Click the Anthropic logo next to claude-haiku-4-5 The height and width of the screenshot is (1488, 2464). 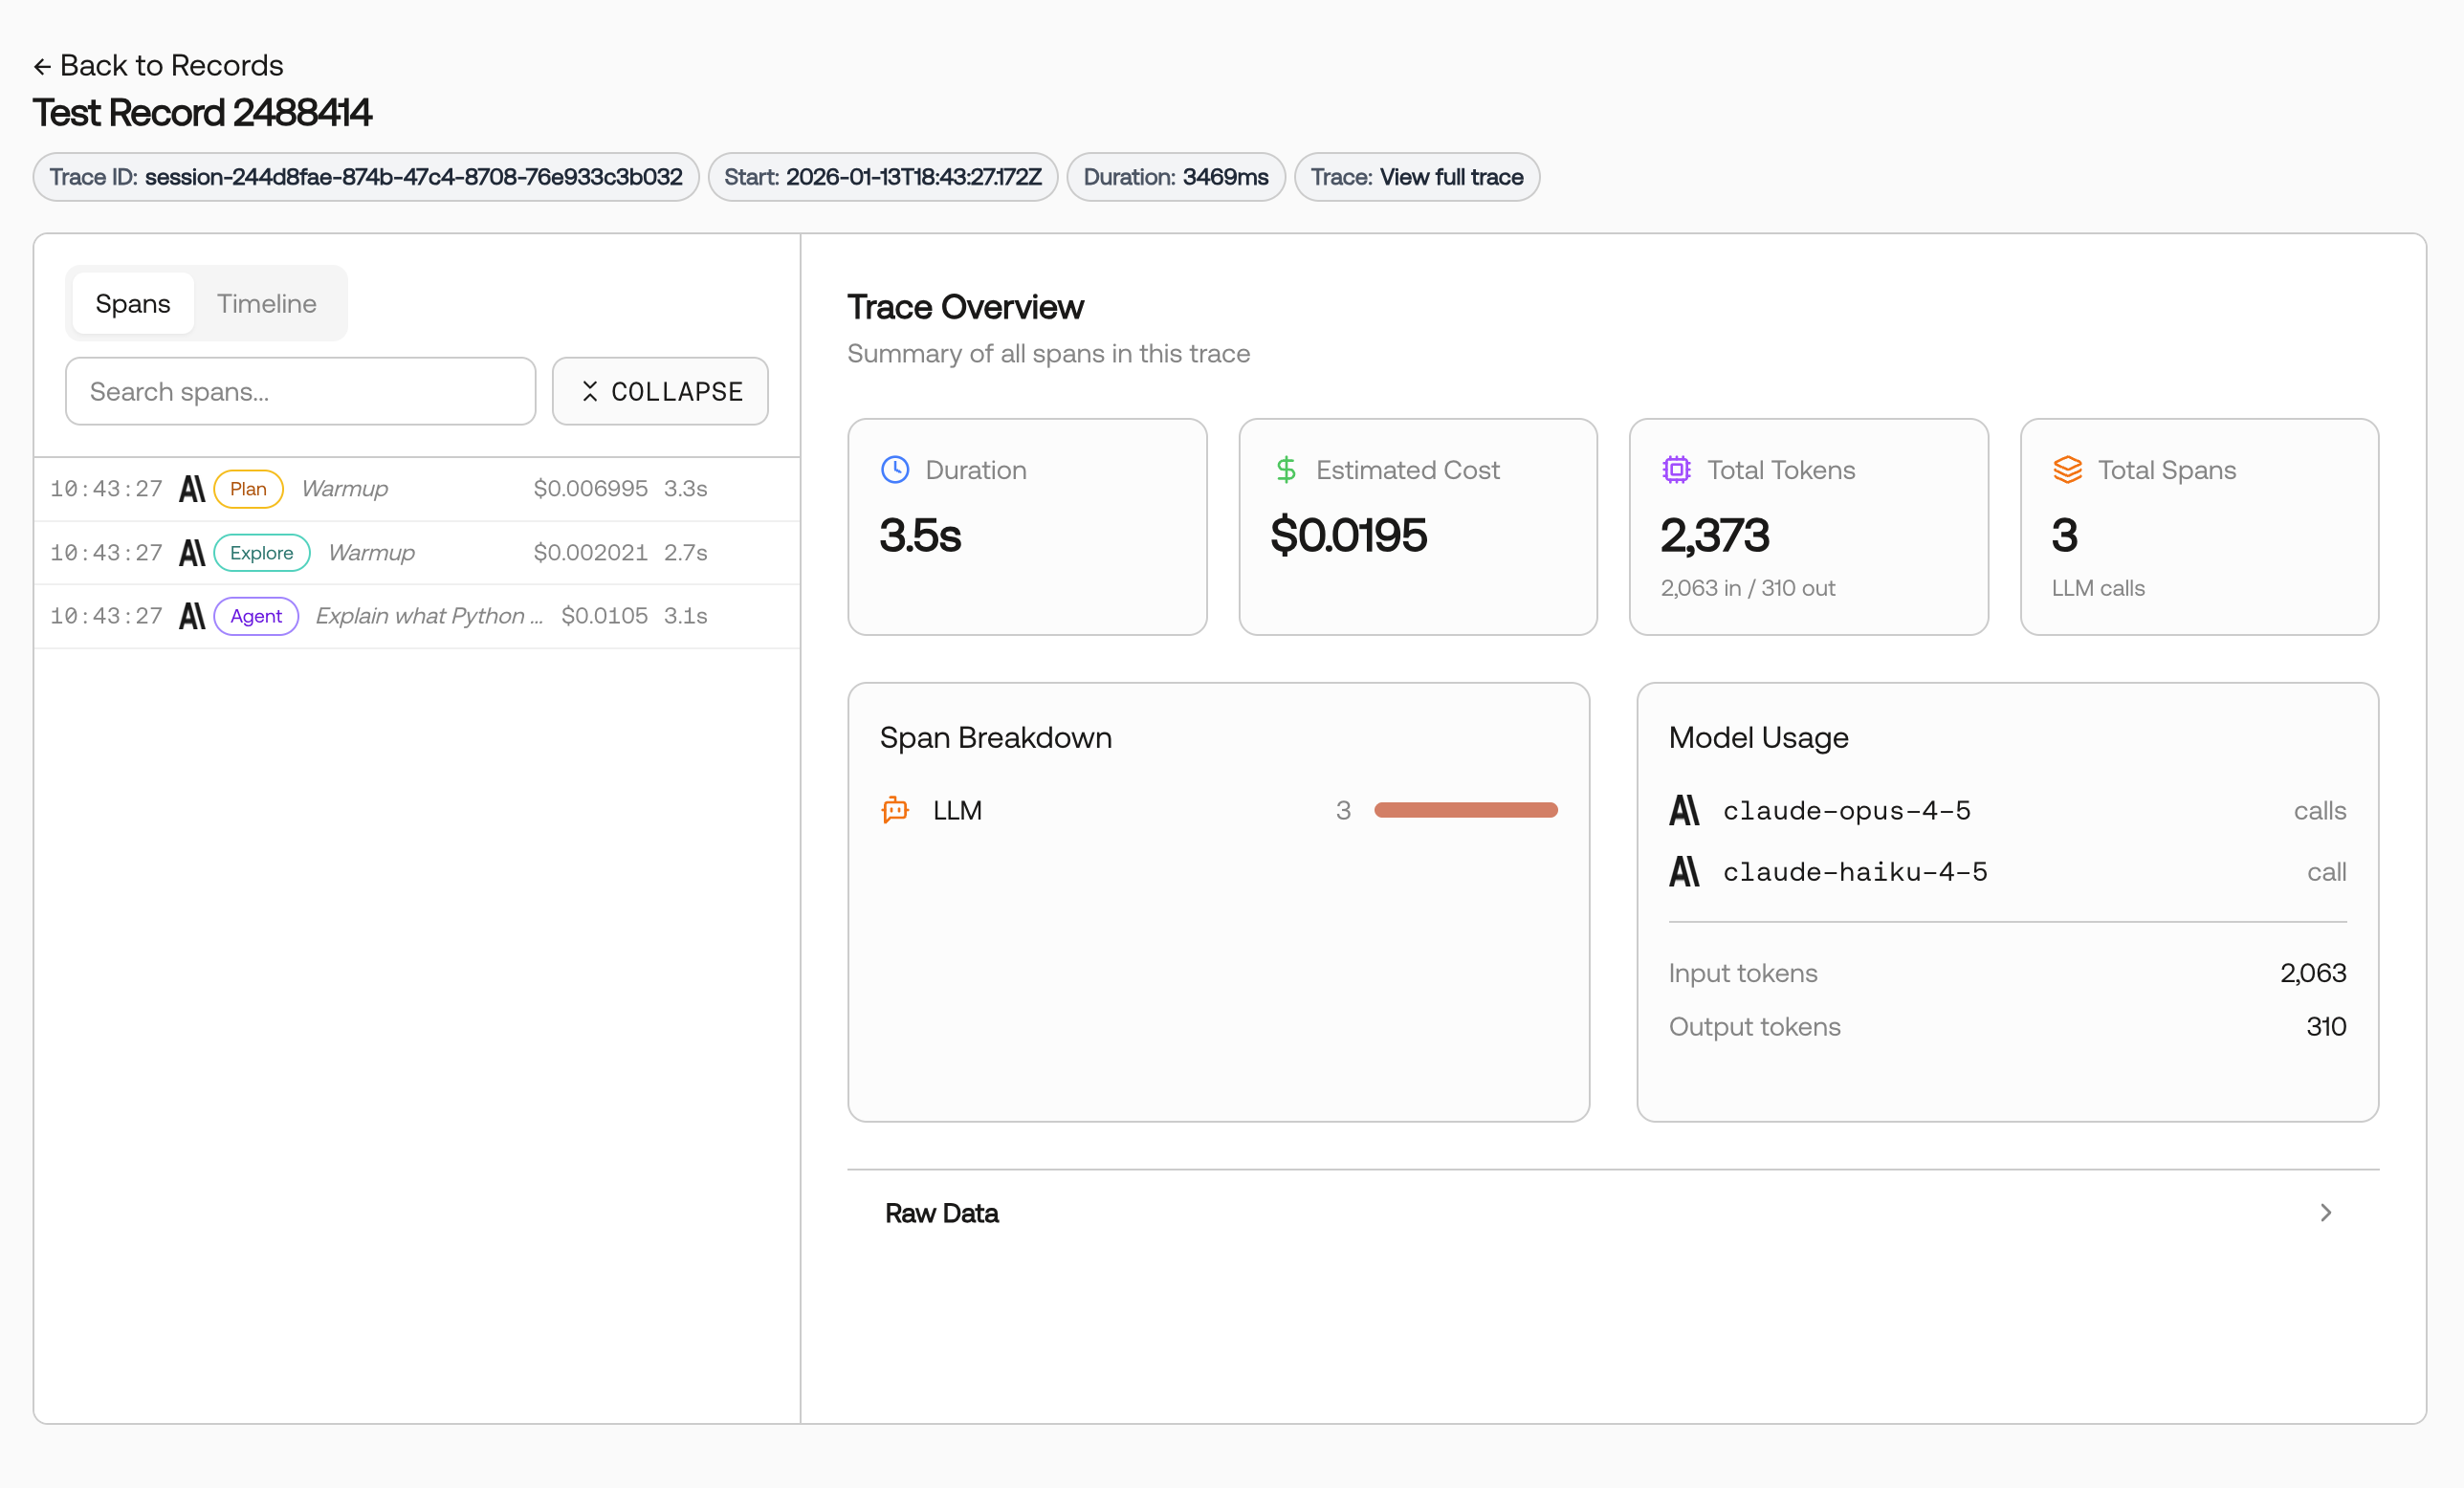pos(1684,872)
